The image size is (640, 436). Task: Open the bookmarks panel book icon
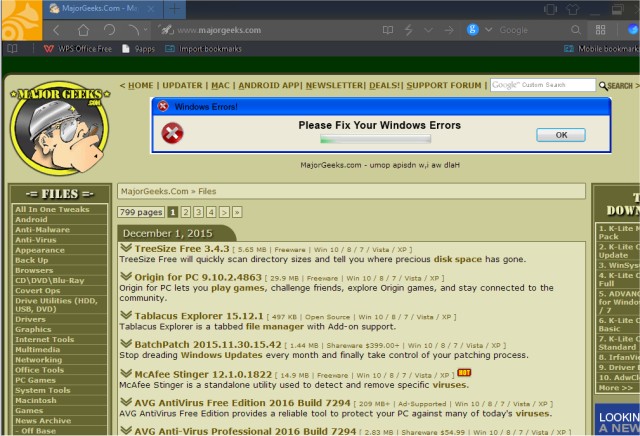(12, 49)
